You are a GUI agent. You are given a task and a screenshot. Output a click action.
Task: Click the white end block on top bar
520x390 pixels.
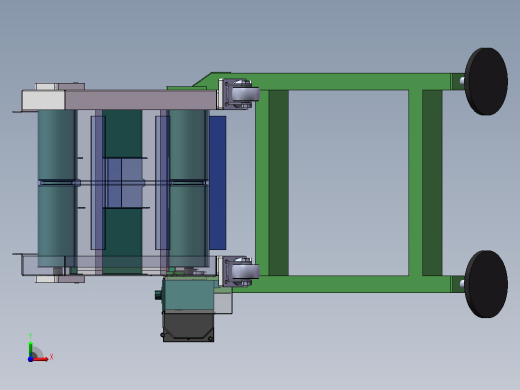coord(43,100)
